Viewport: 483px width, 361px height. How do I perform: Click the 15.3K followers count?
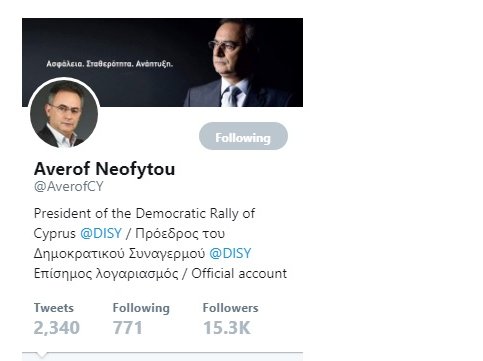227,328
